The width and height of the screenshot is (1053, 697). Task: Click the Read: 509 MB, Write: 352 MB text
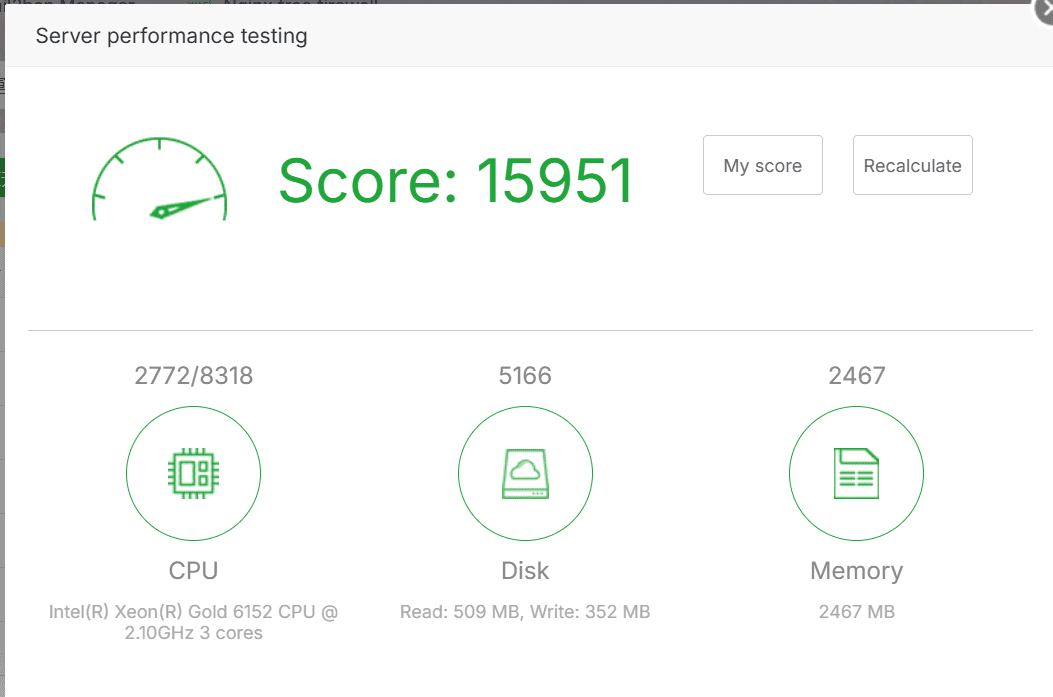click(525, 612)
